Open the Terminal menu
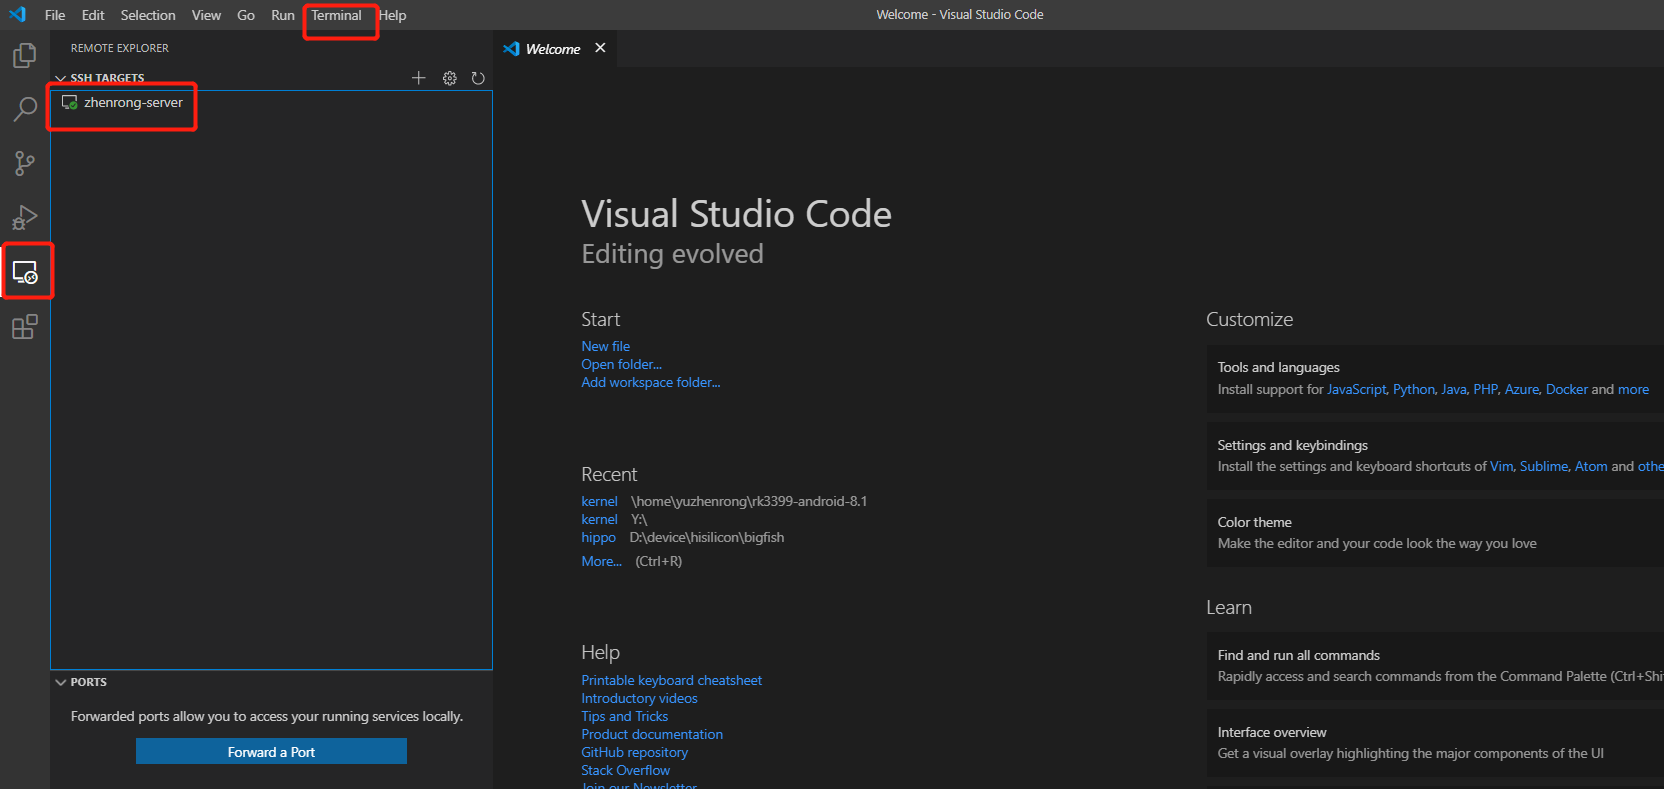 336,15
